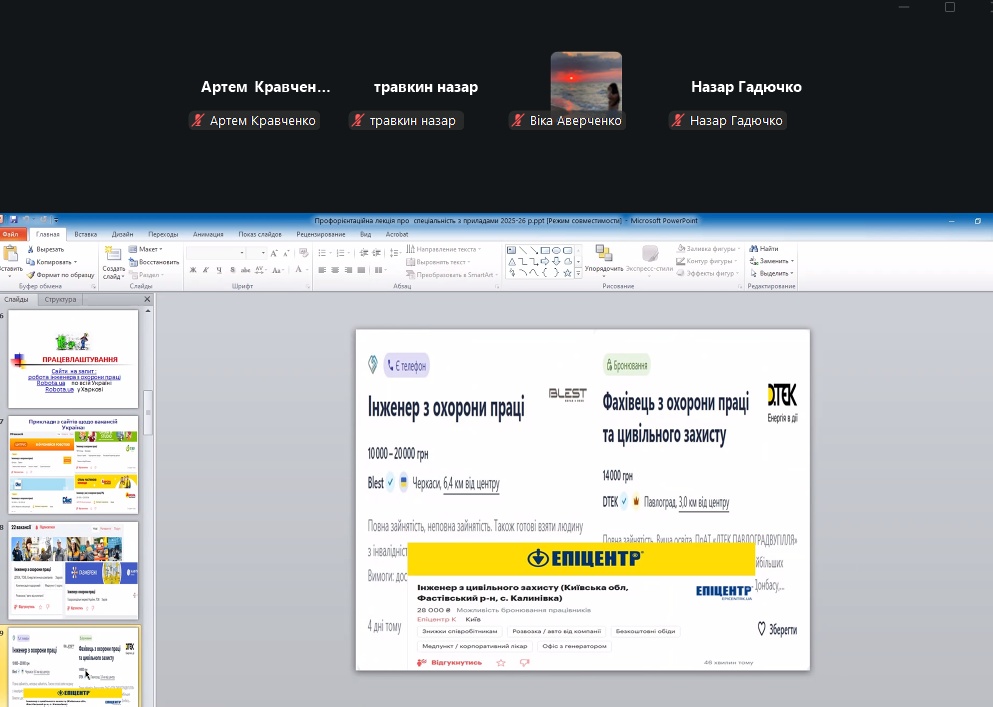Click Заменить to replace text
Viewport: 993px width, 707px height.
pos(772,261)
